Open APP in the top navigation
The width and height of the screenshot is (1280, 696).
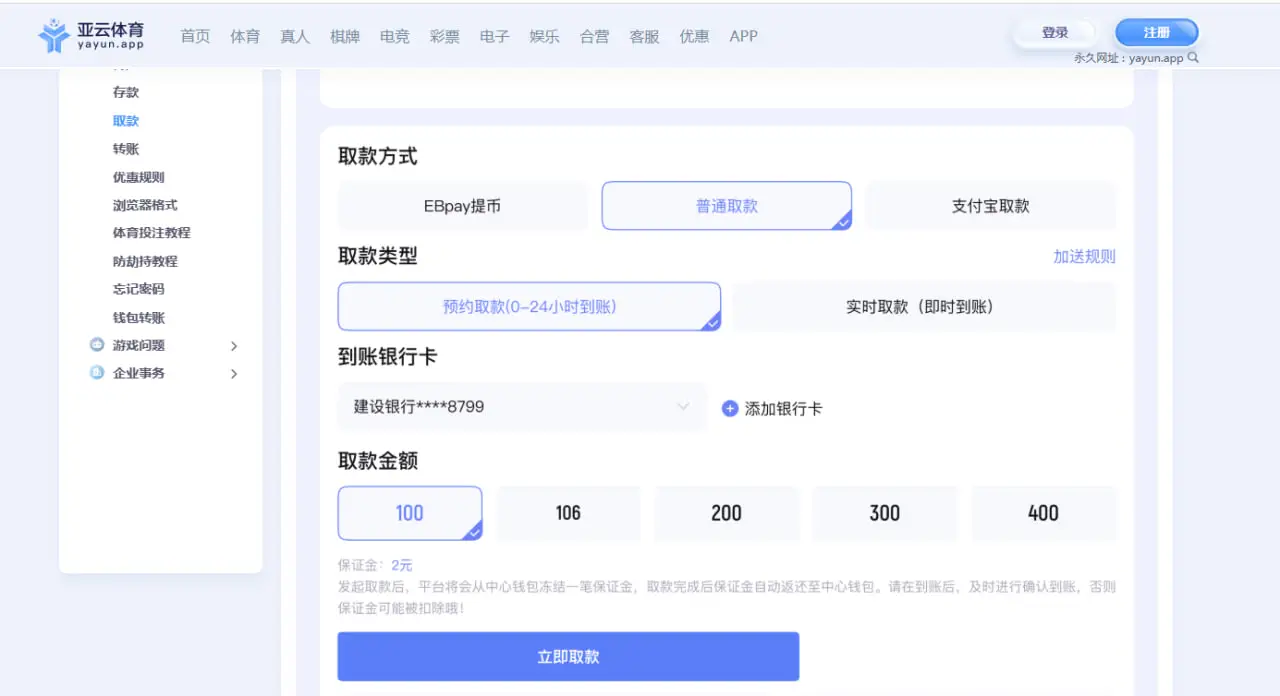744,36
